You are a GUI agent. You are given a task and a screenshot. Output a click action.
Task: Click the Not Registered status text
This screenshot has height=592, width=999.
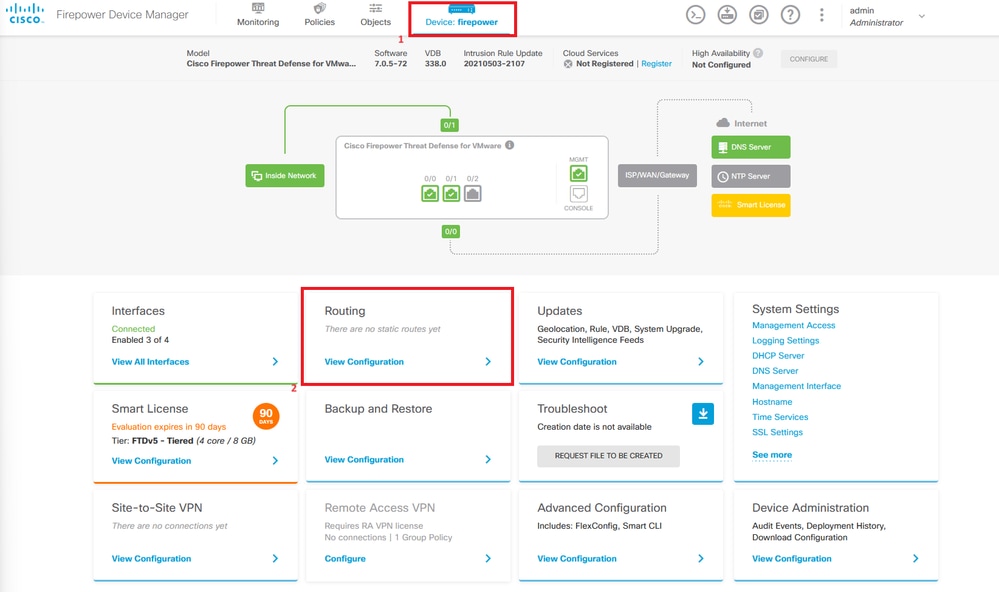click(x=605, y=64)
